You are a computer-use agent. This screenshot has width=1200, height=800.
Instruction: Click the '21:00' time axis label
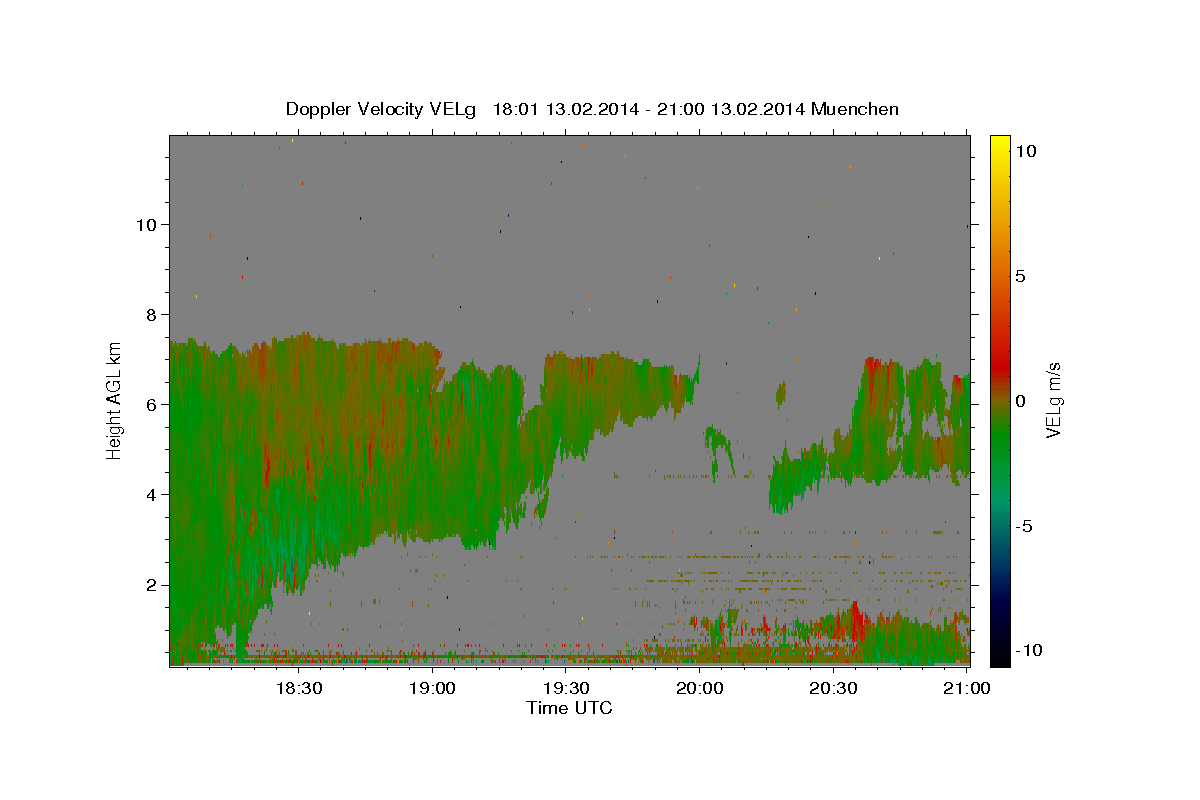click(x=967, y=688)
